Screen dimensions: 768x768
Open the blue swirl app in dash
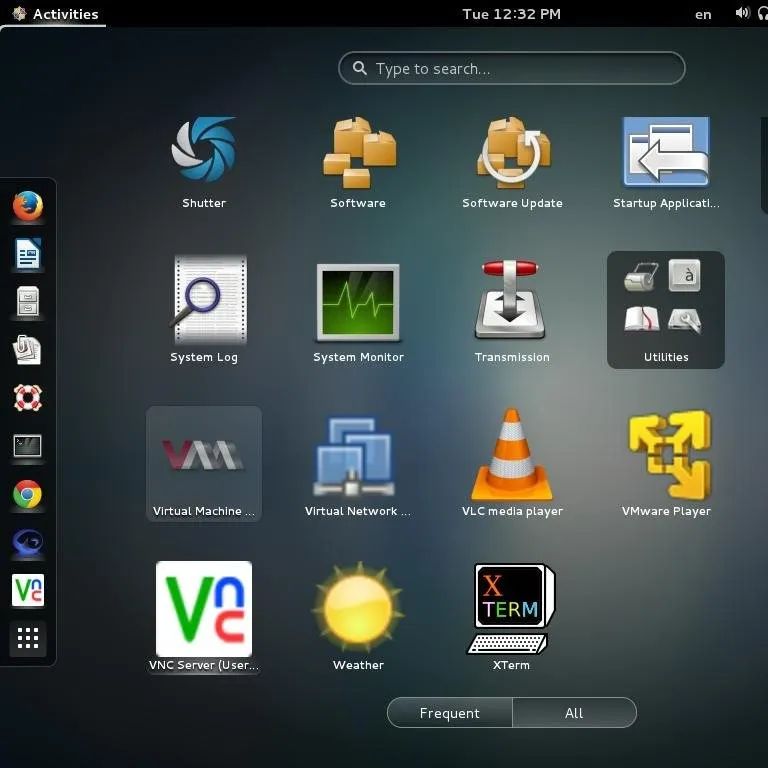pyautogui.click(x=27, y=542)
